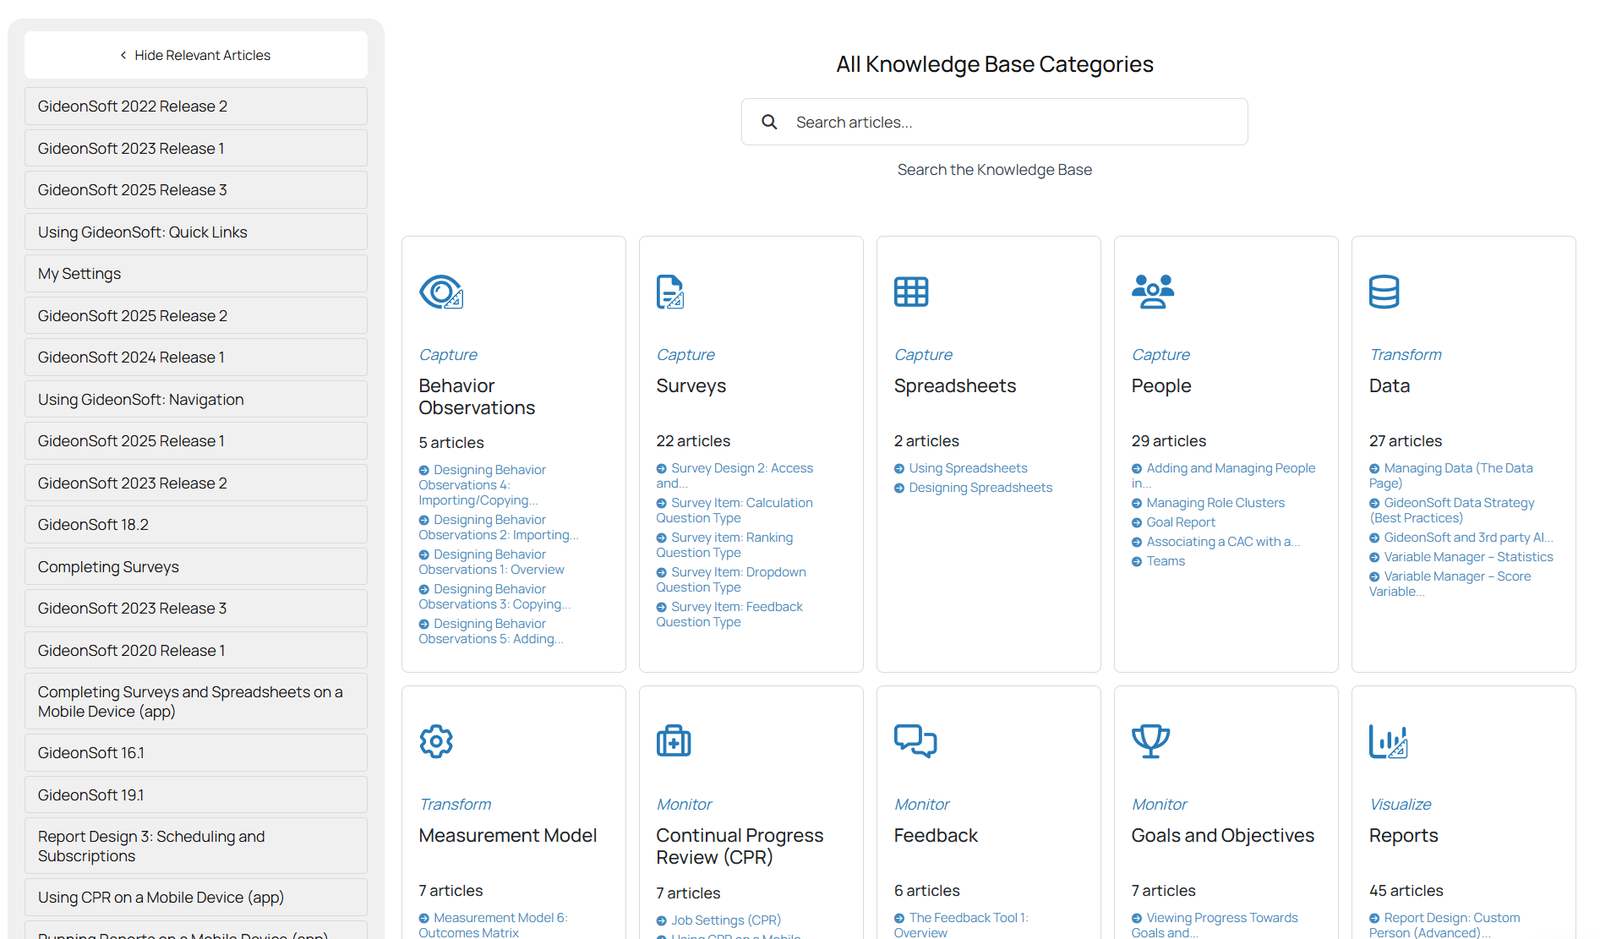This screenshot has width=1600, height=939.
Task: Click the Feedback chat bubbles icon
Action: pyautogui.click(x=915, y=741)
